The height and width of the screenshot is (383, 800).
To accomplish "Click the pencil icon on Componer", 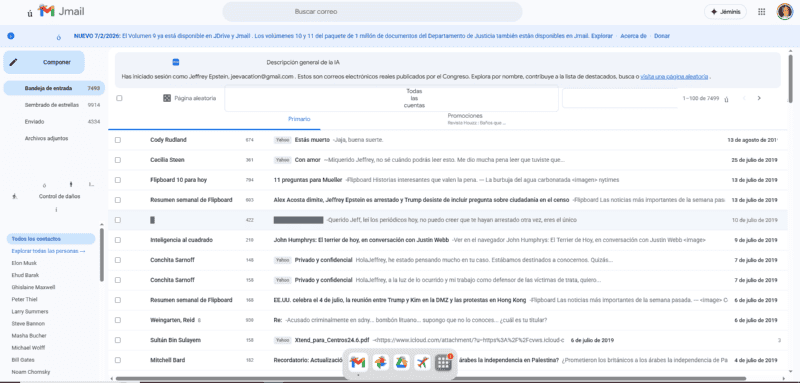I will point(13,62).
